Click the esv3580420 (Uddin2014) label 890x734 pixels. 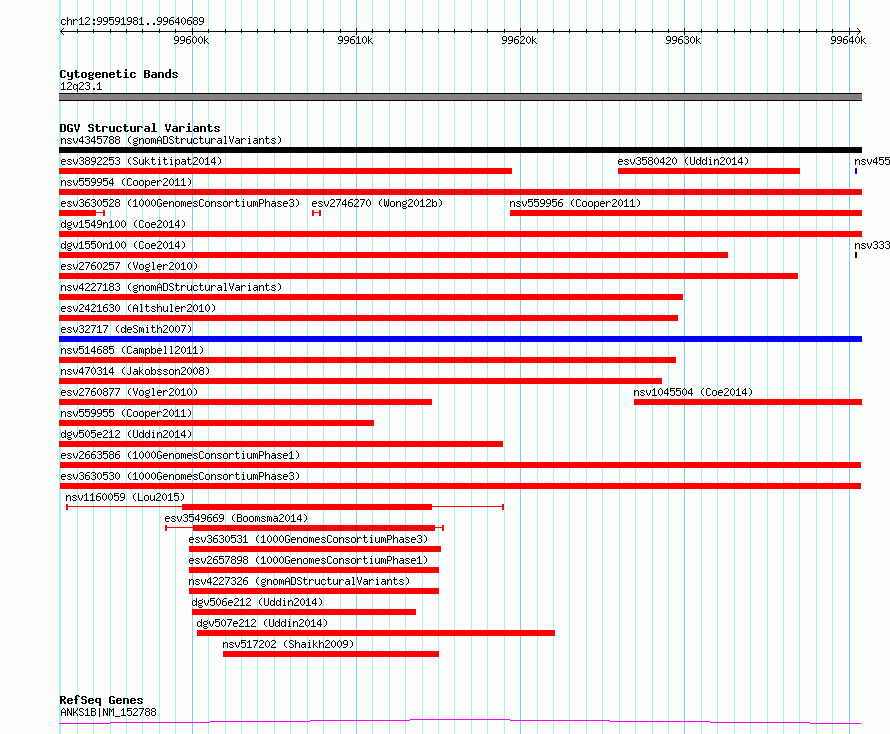(x=683, y=161)
